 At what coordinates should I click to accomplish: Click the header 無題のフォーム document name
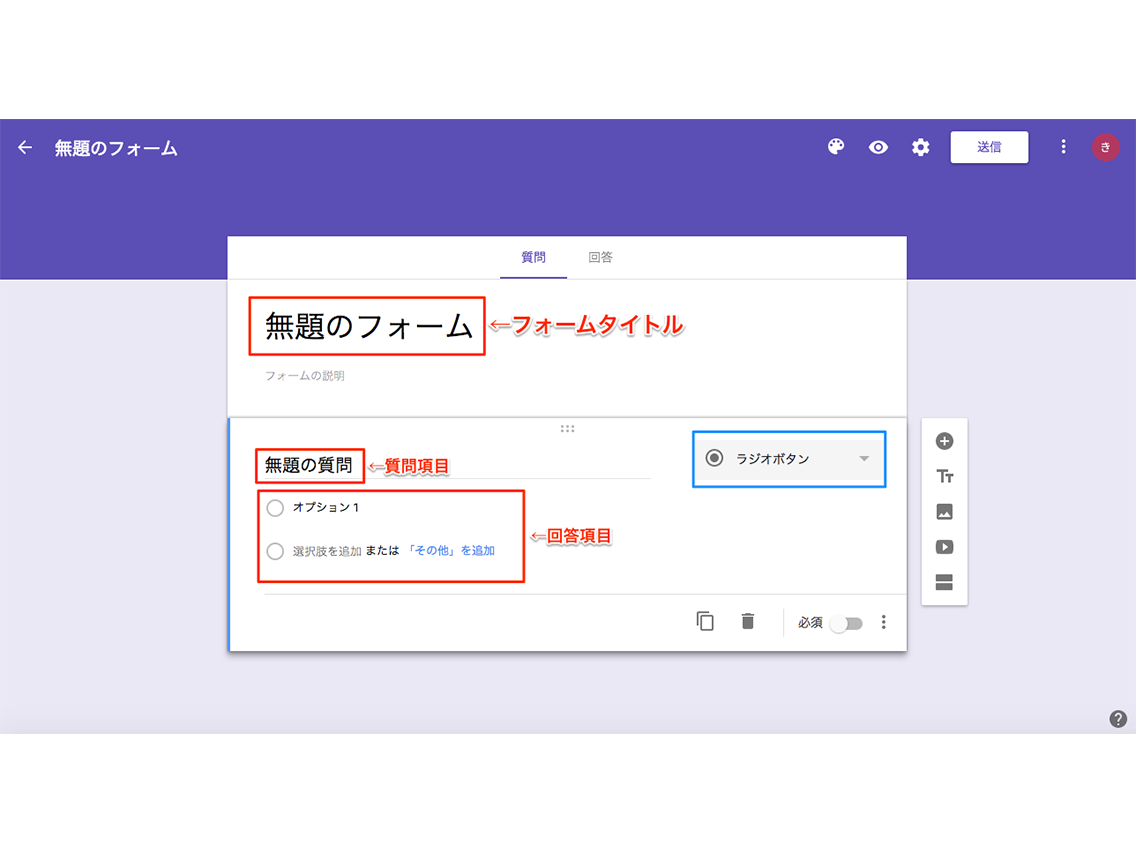tap(116, 149)
